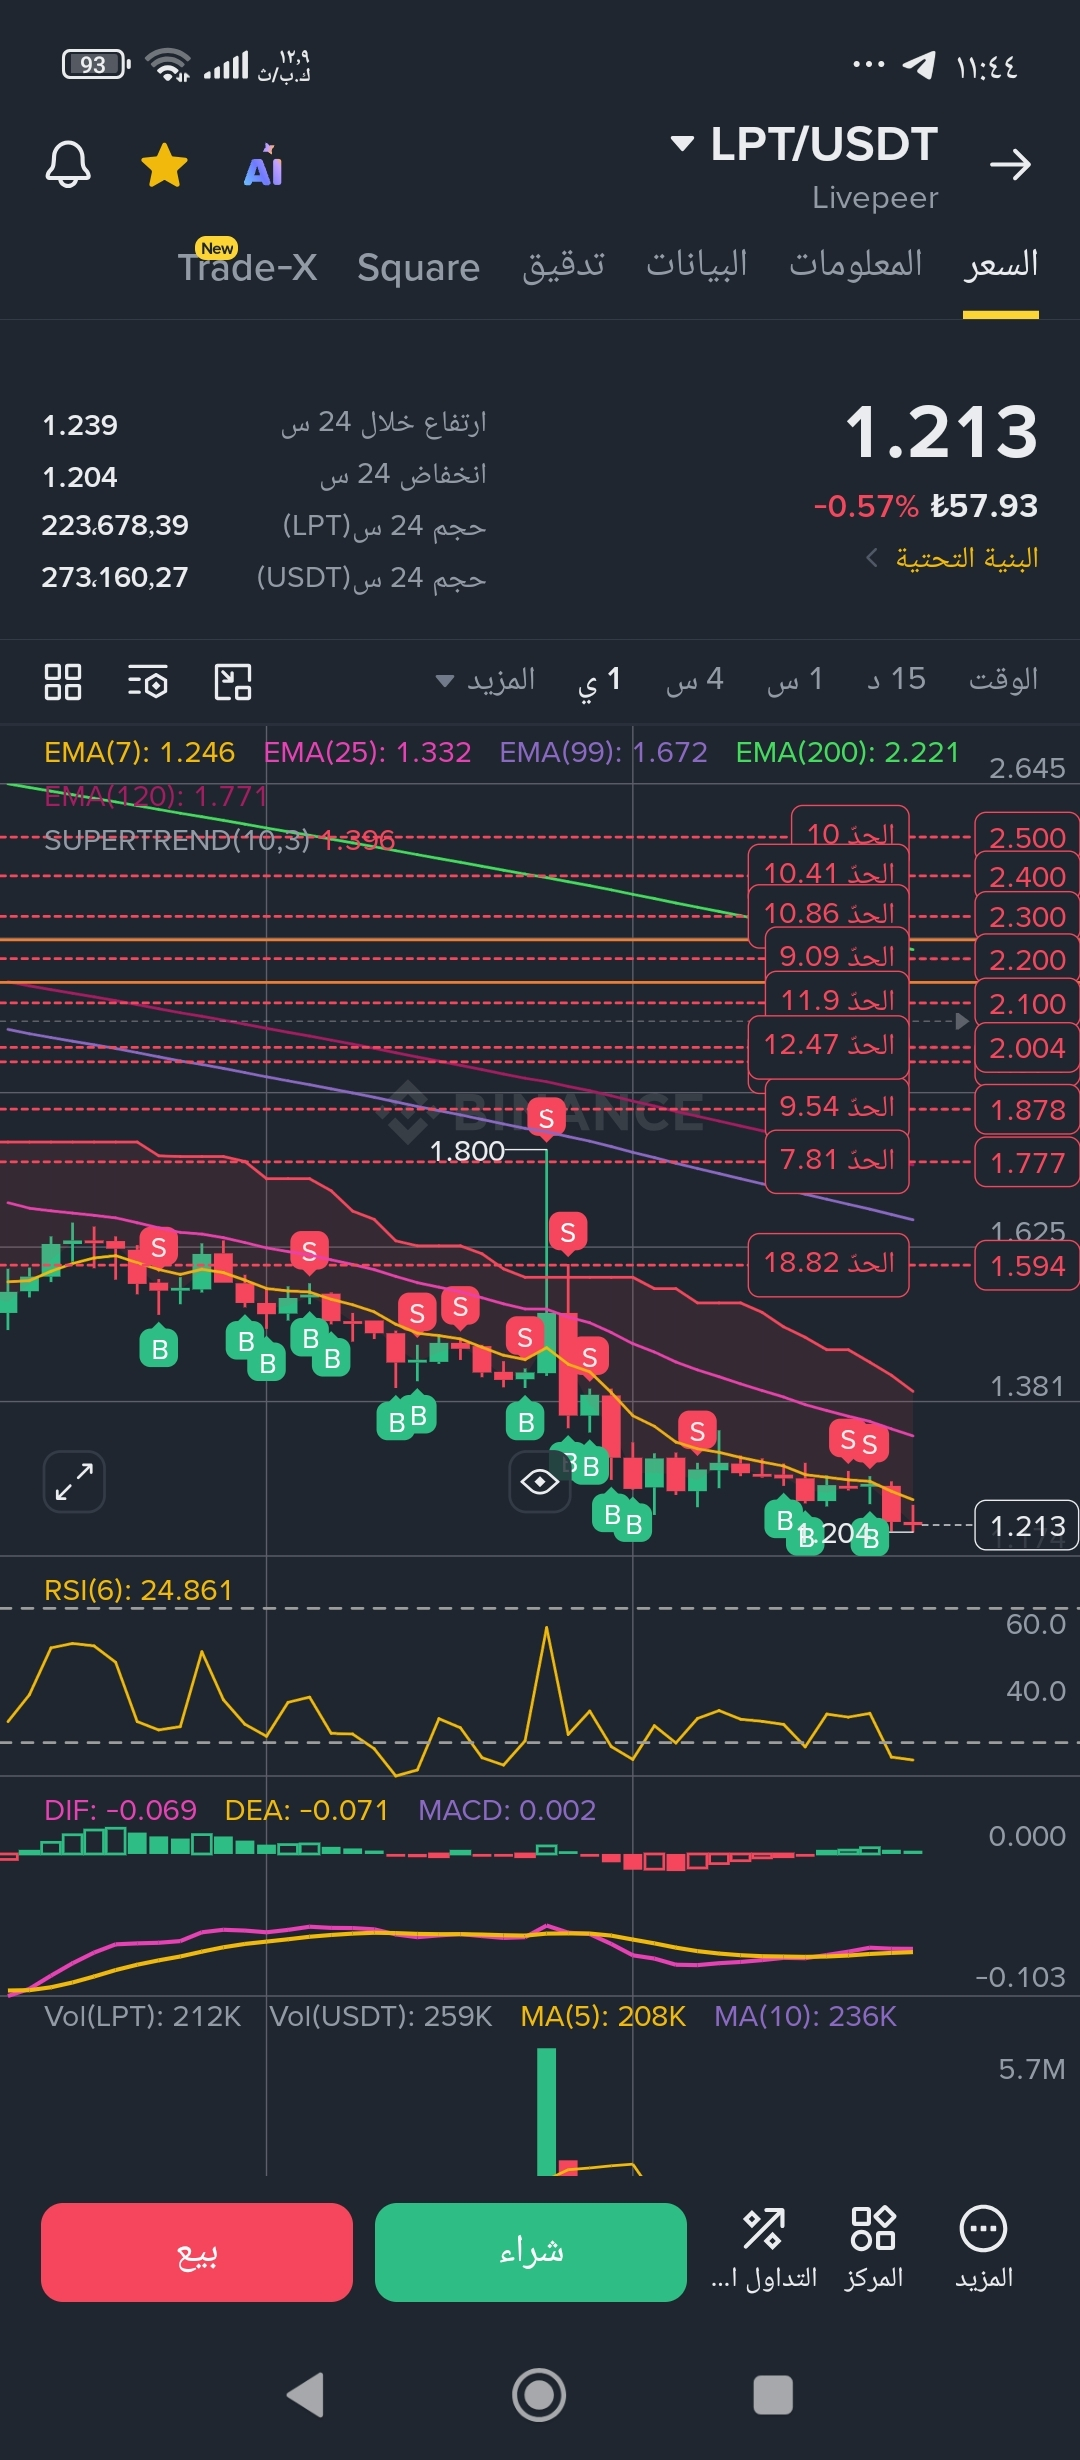Screen dimensions: 1080x2460
Task: Open the البيانات tab
Action: point(696,264)
